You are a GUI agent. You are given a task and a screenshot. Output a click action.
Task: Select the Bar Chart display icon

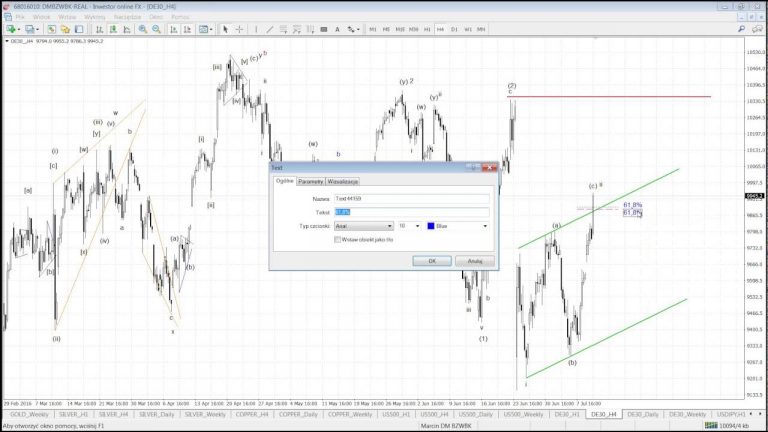tap(99, 29)
